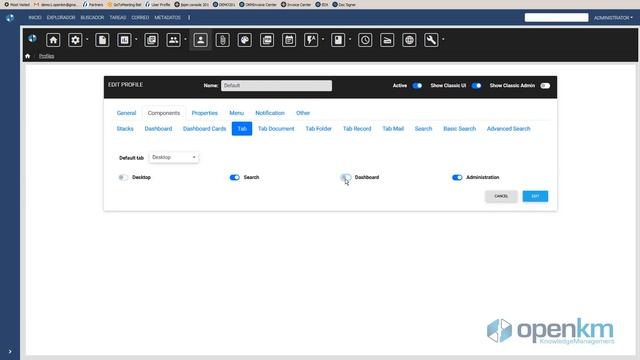Toggle the Dashboard tab switch
The height and width of the screenshot is (360, 640).
345,178
